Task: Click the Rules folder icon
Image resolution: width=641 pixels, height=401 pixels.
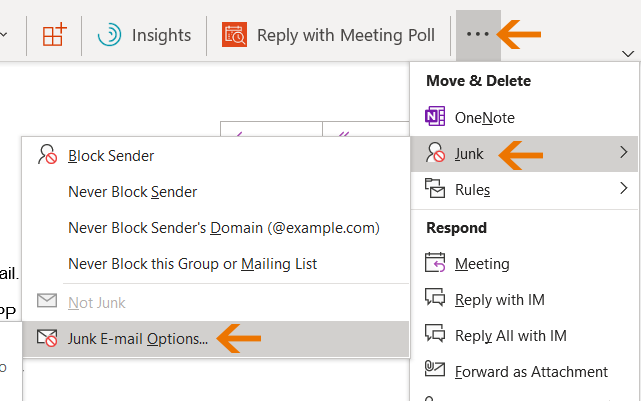Action: click(x=436, y=188)
